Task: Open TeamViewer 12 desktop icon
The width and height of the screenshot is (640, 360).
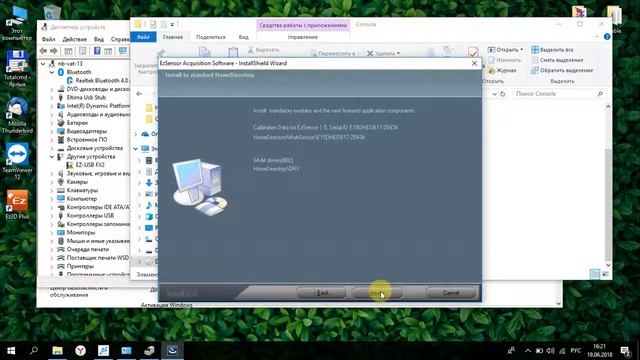Action: click(x=17, y=162)
